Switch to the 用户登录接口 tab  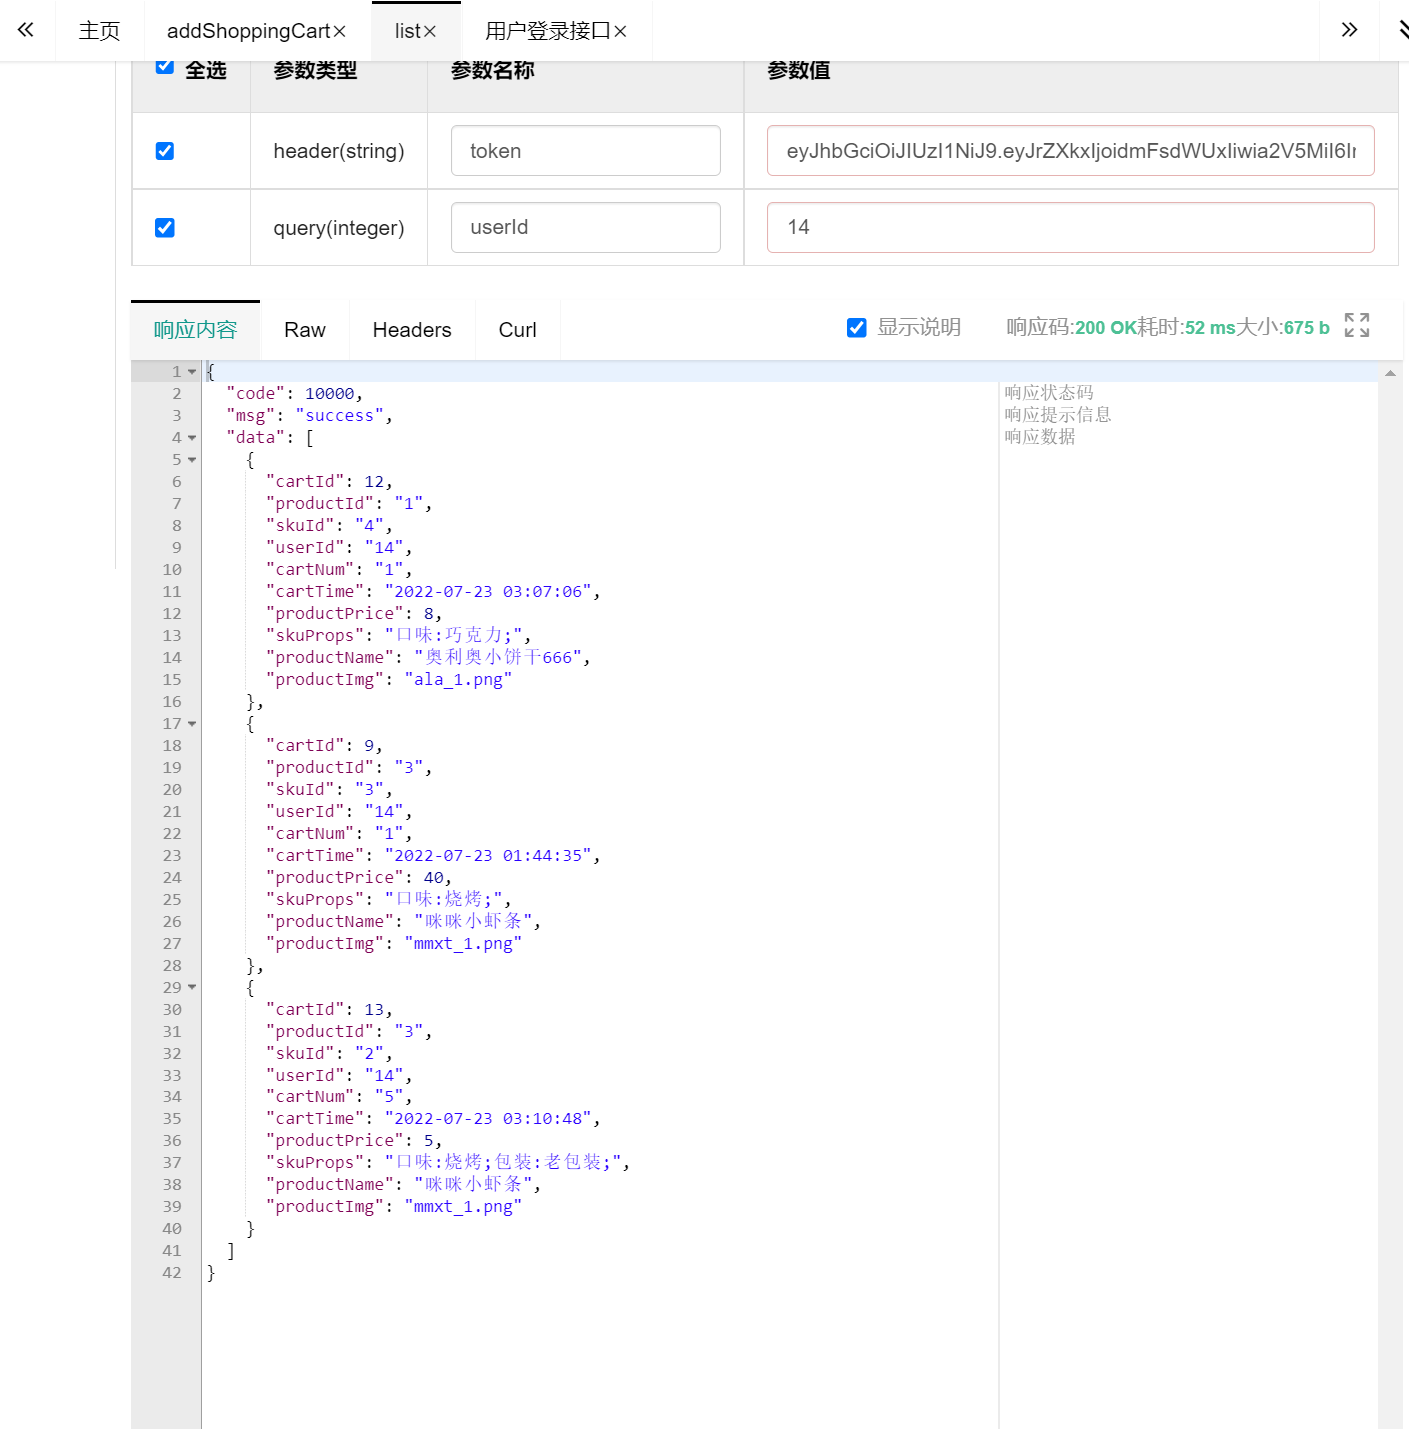click(547, 31)
